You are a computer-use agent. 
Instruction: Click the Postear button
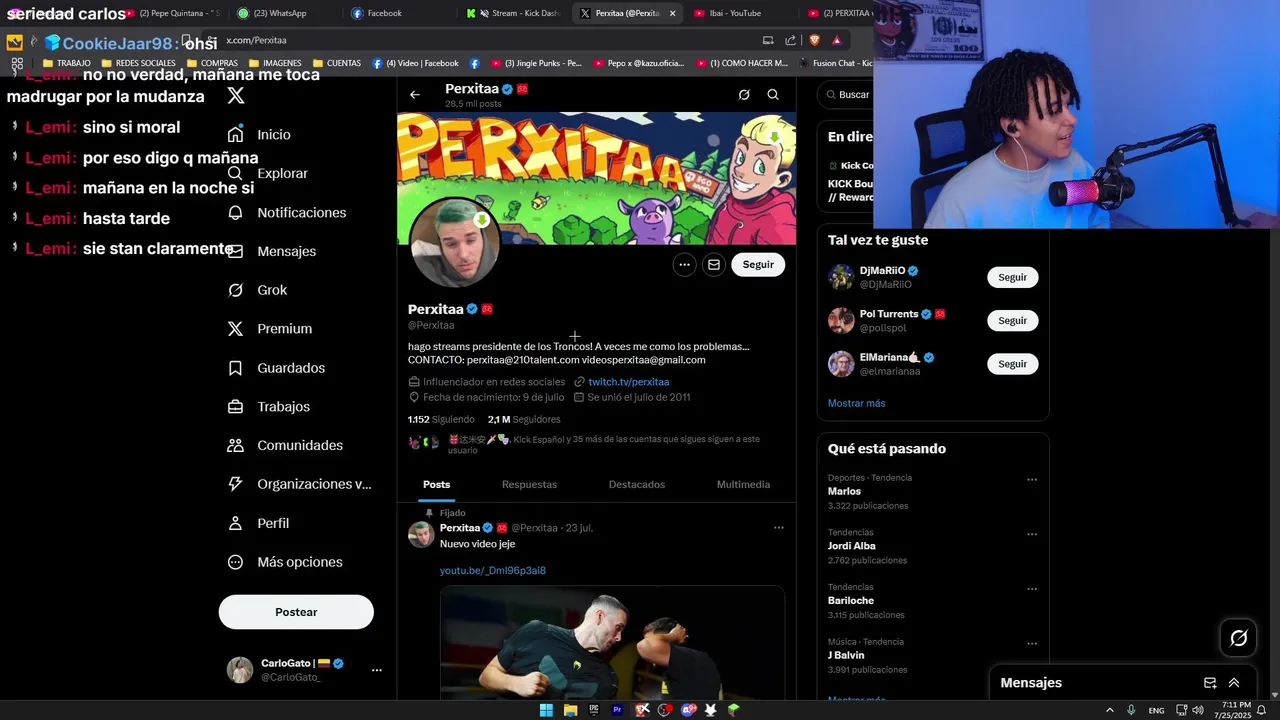pos(296,612)
